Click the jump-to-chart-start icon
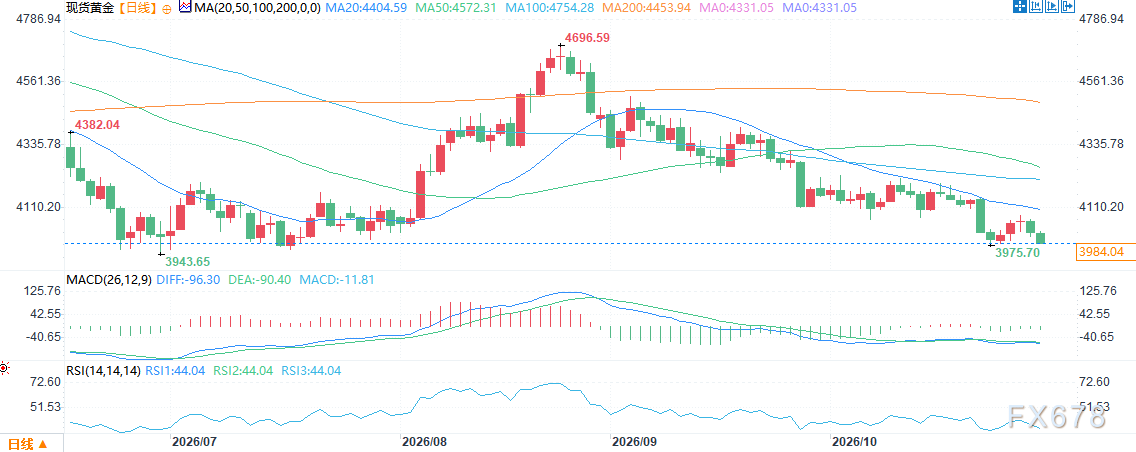The image size is (1136, 452). point(1036,6)
